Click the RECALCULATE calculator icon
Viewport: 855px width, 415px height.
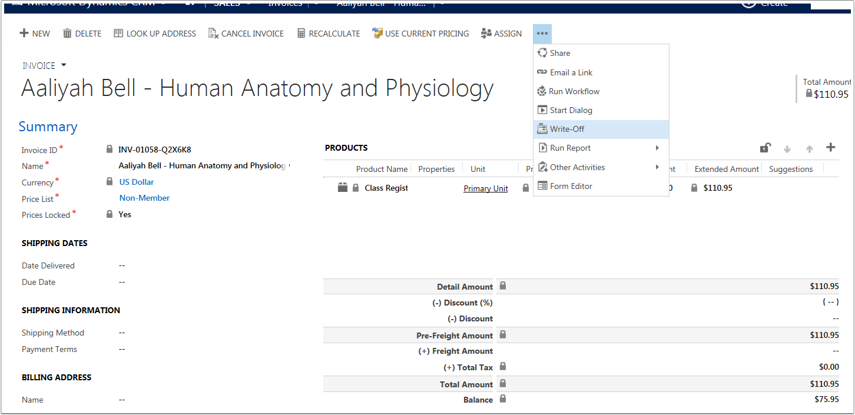click(x=301, y=33)
